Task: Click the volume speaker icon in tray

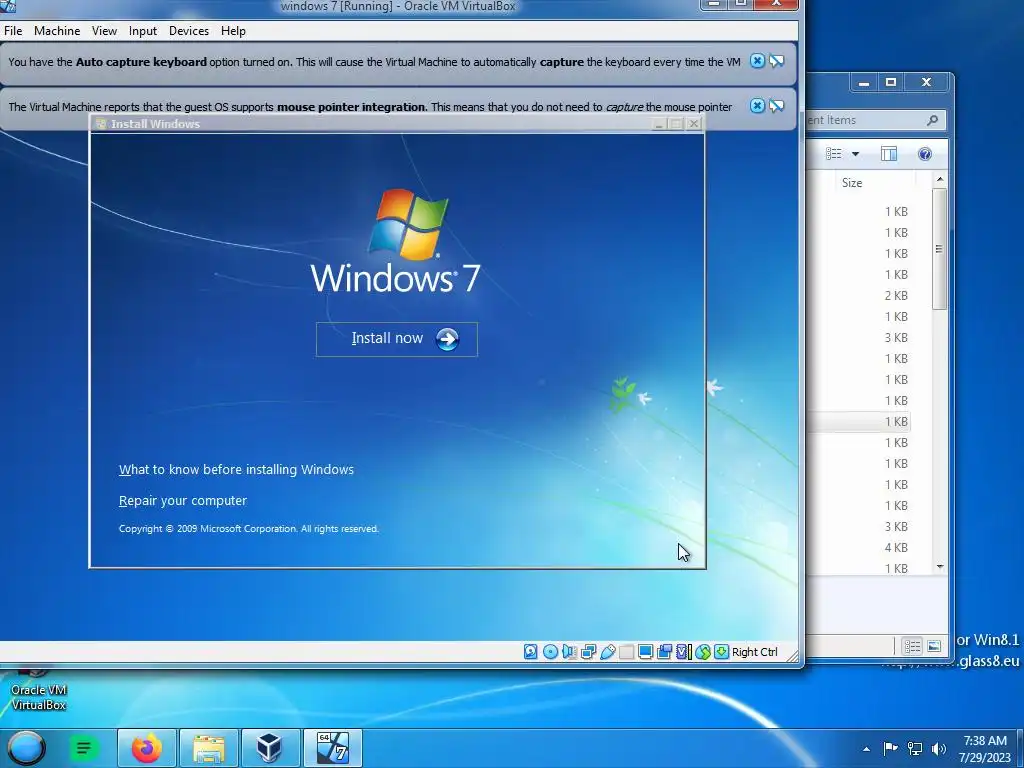Action: (939, 749)
